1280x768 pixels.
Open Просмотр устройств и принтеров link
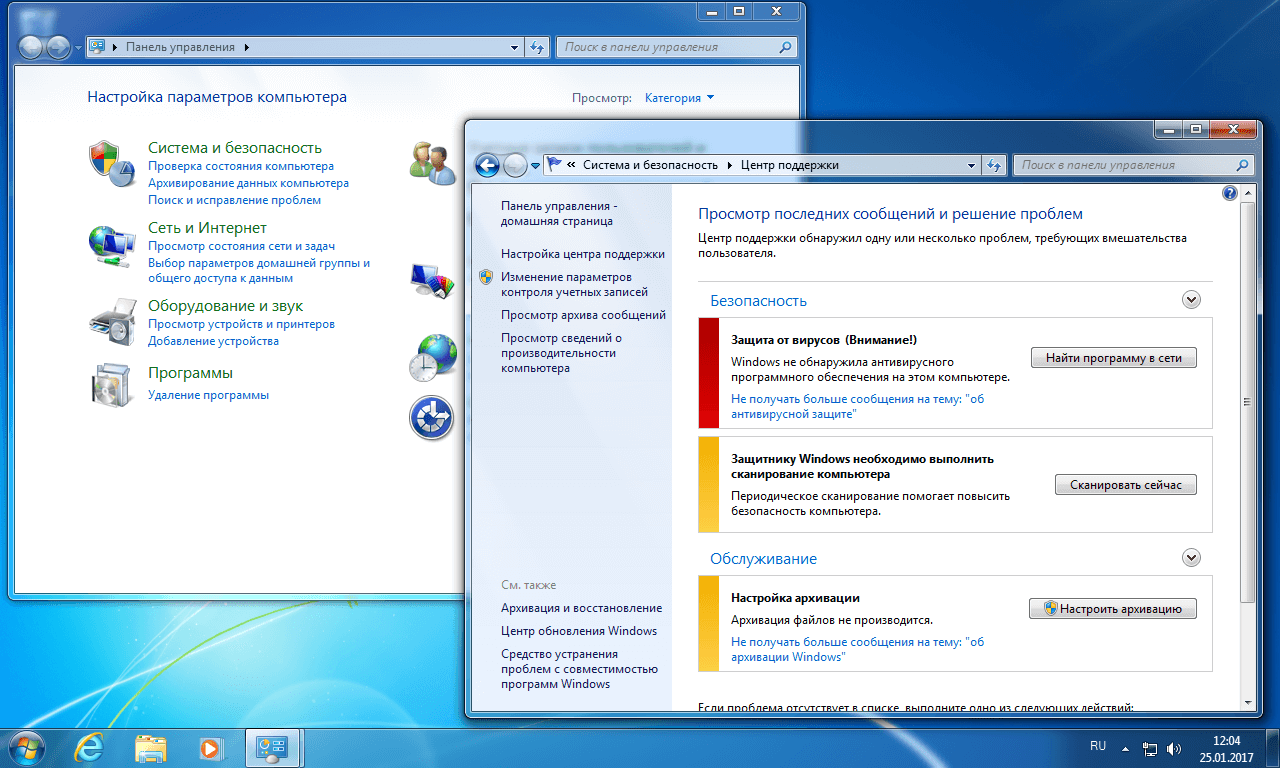point(241,324)
